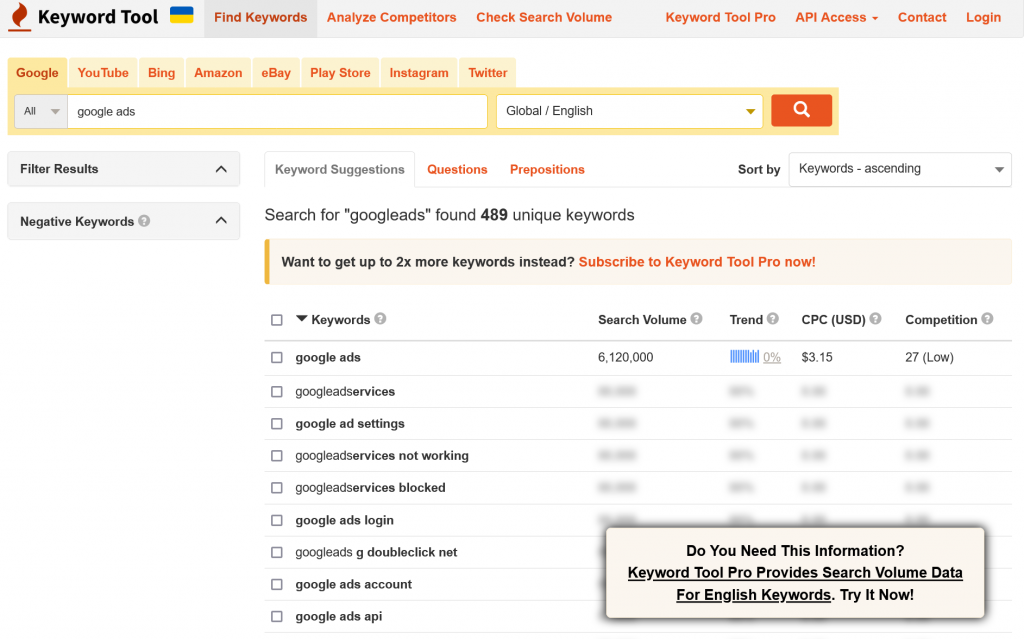Image resolution: width=1024 pixels, height=639 pixels.
Task: Click help icon next to Search Volume
Action: 696,319
